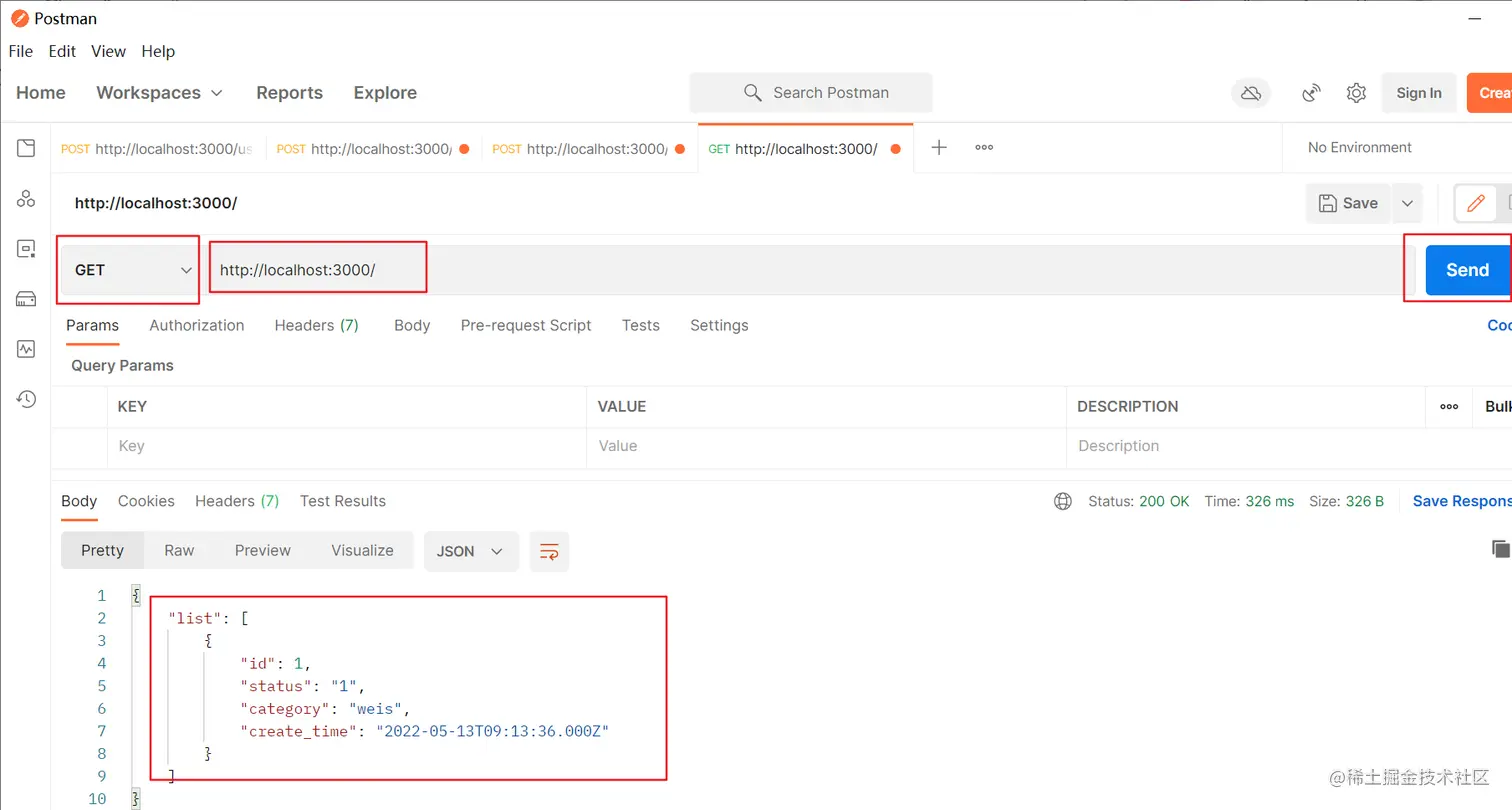Select the Params tab
The height and width of the screenshot is (810, 1512).
point(92,326)
